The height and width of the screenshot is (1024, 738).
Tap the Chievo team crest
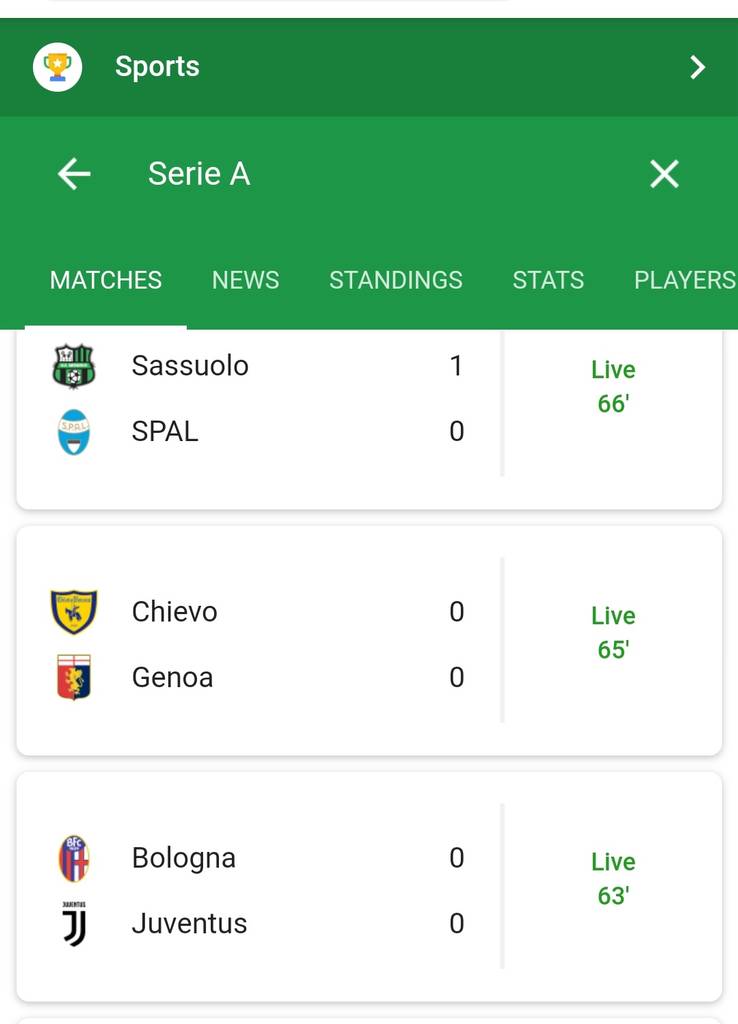coord(73,612)
